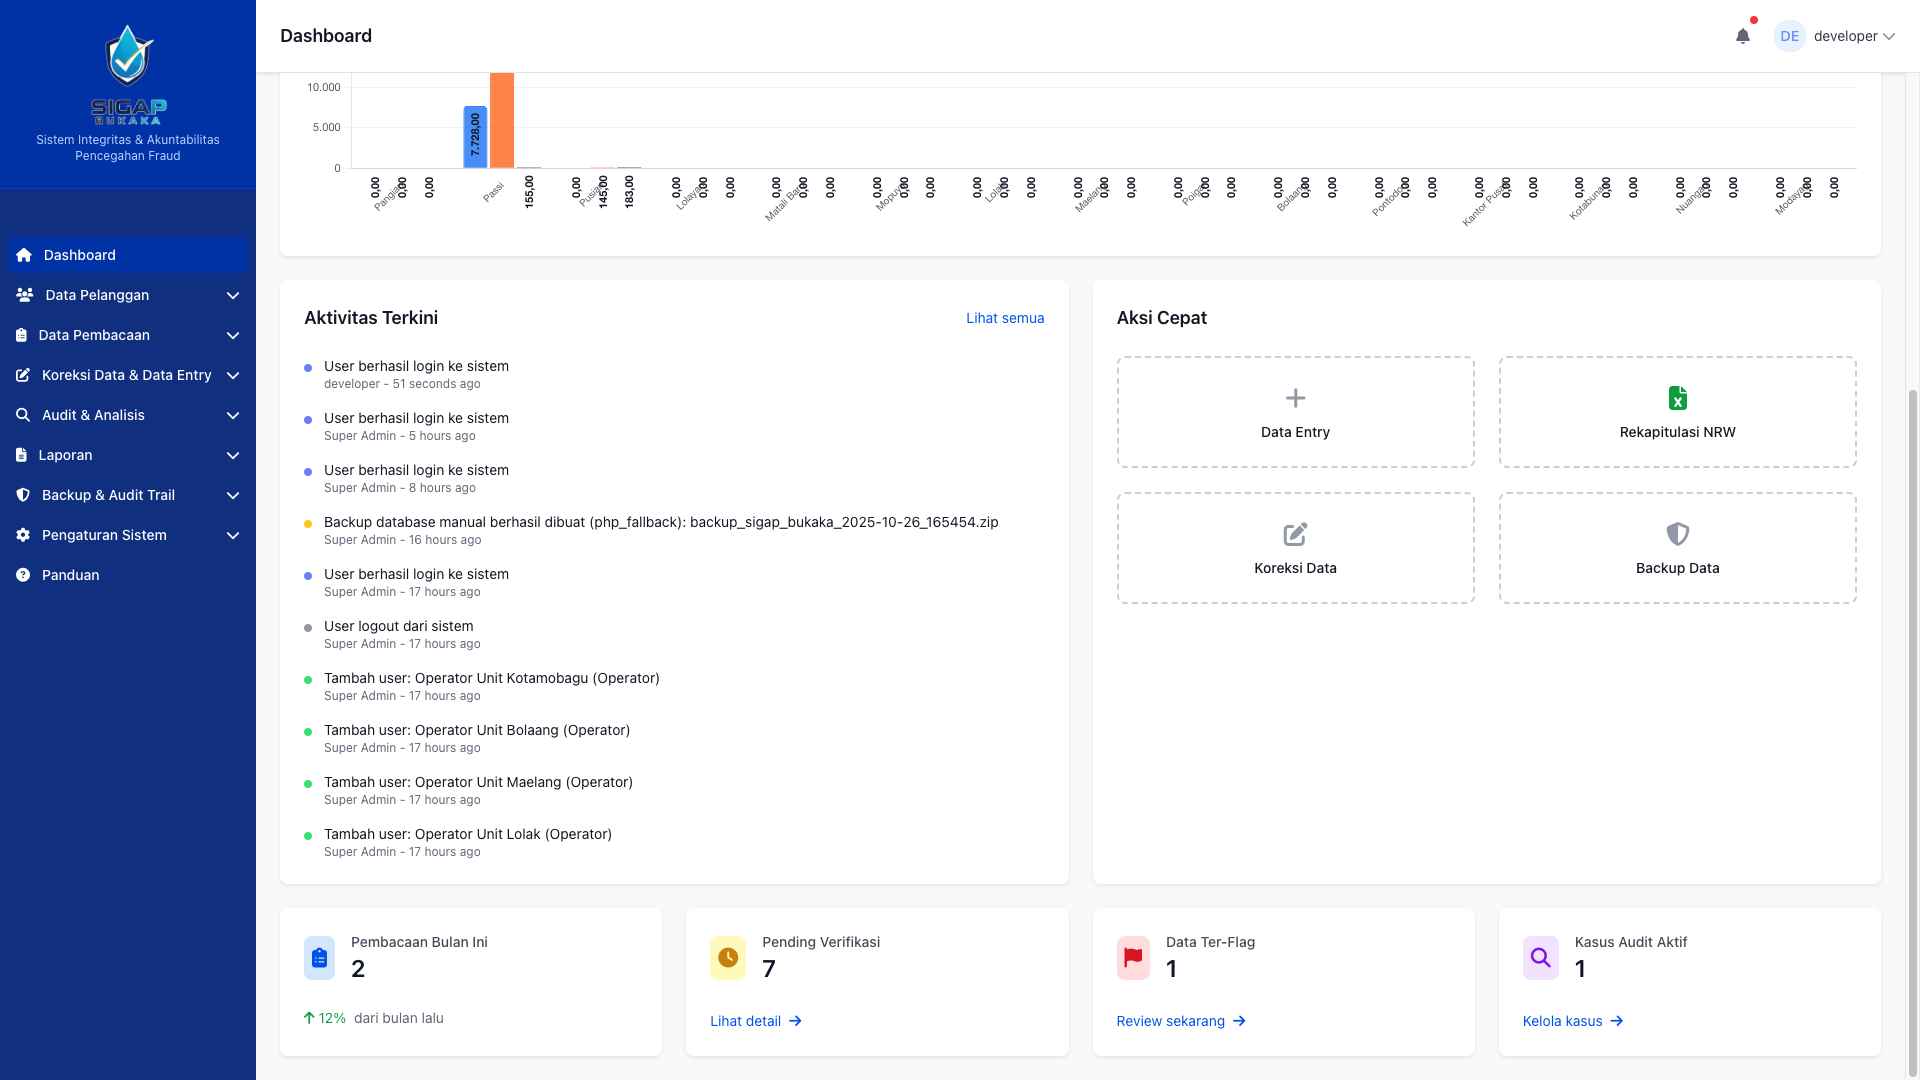Click the SIGAP Bukaka shield logo
The image size is (1920, 1080).
[x=128, y=56]
